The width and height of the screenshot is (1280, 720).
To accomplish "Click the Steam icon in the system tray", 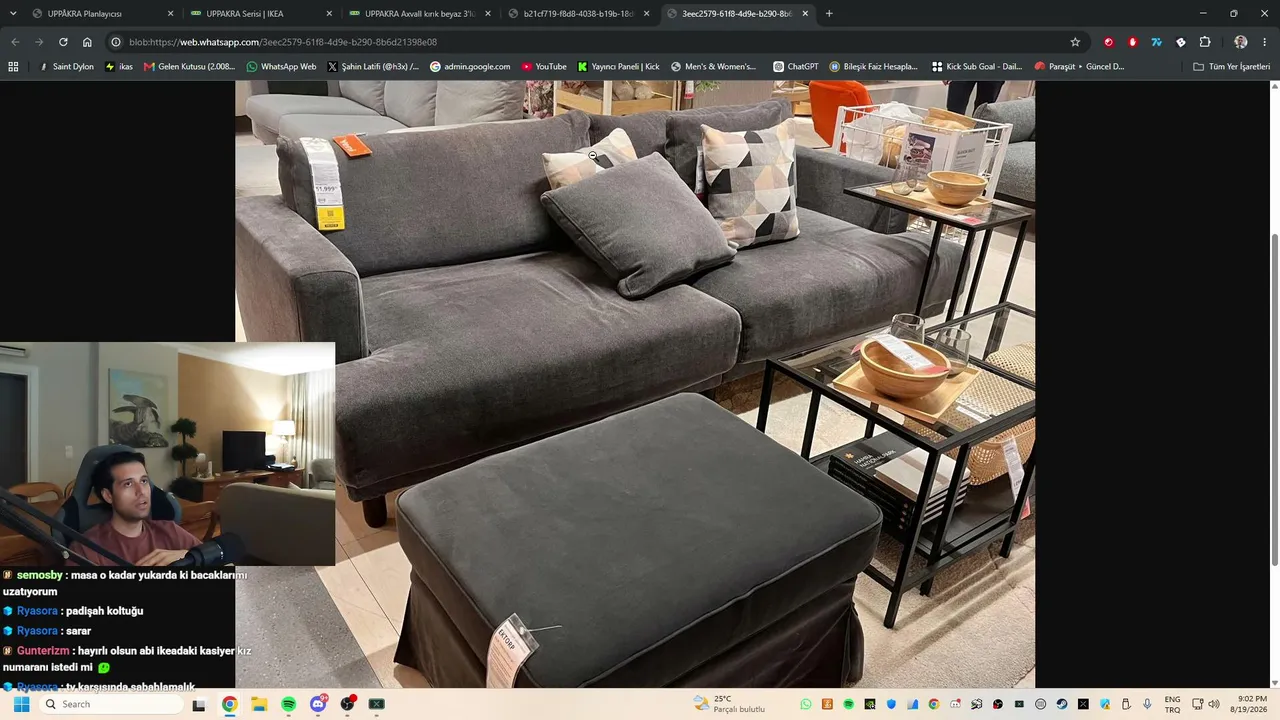I will (x=1061, y=704).
